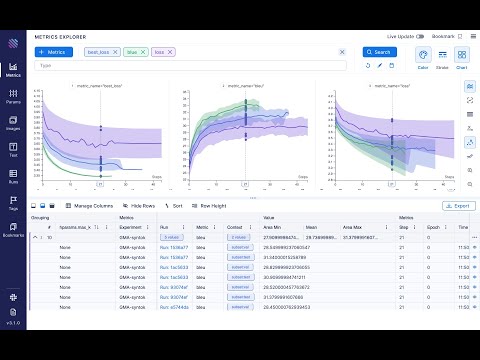
Task: Open the Slack community icon in the sidebar
Action: [x=13, y=297]
